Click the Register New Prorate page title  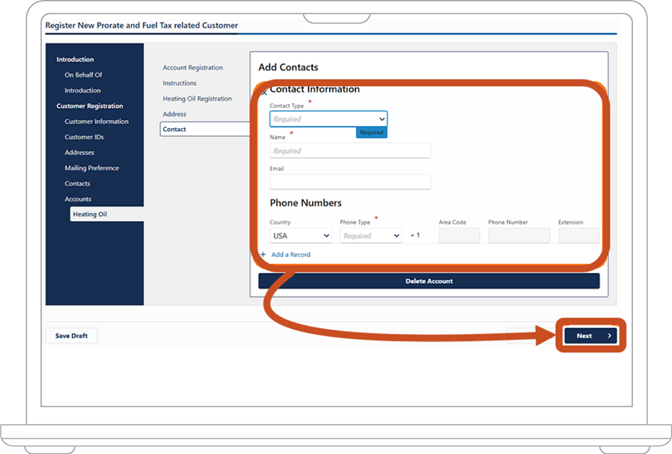[x=141, y=25]
